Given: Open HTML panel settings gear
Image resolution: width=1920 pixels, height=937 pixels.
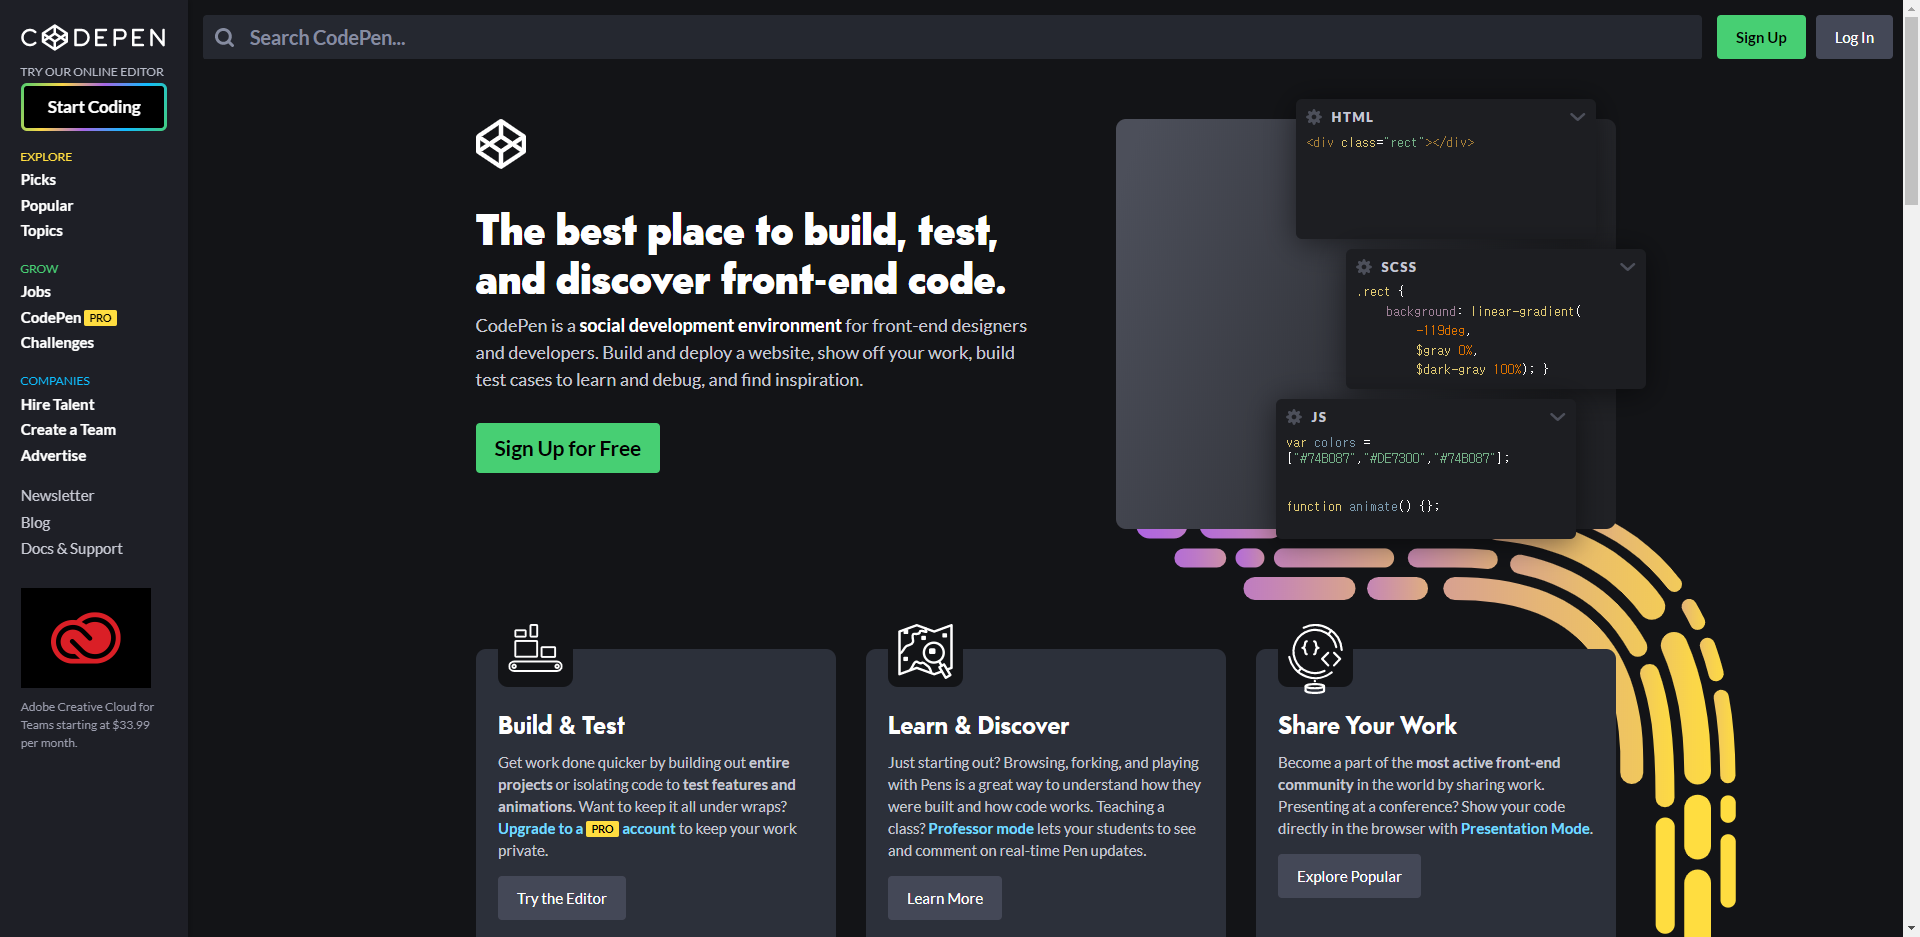Looking at the screenshot, I should 1314,117.
